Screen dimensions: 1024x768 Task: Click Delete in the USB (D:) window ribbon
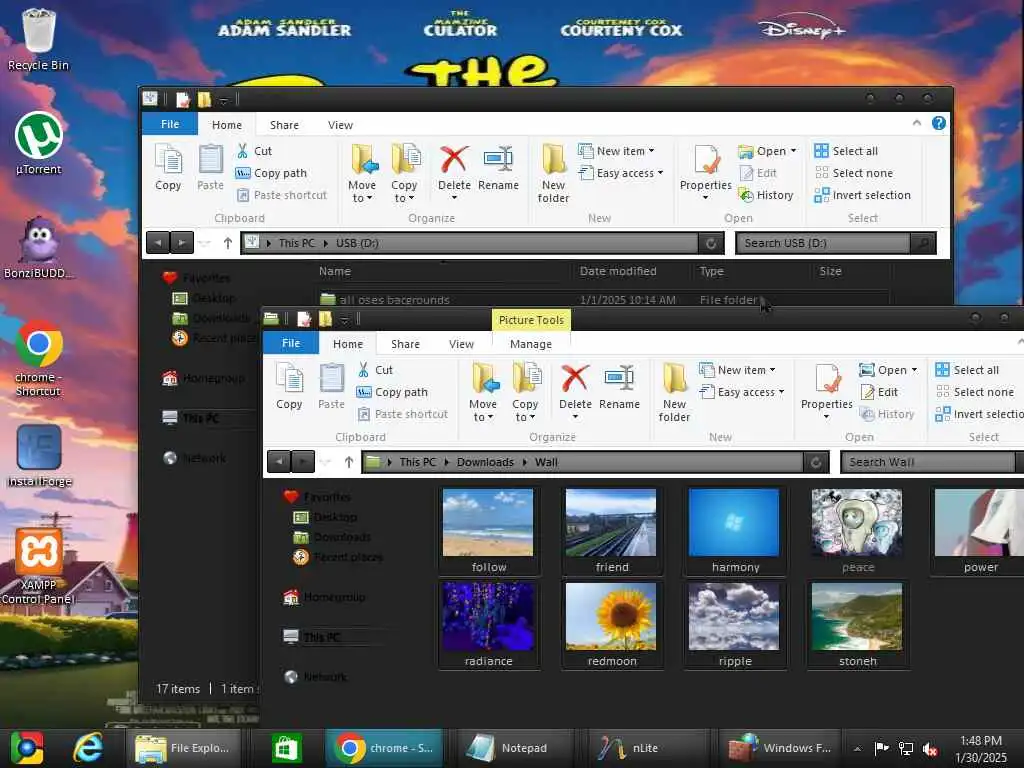[454, 172]
